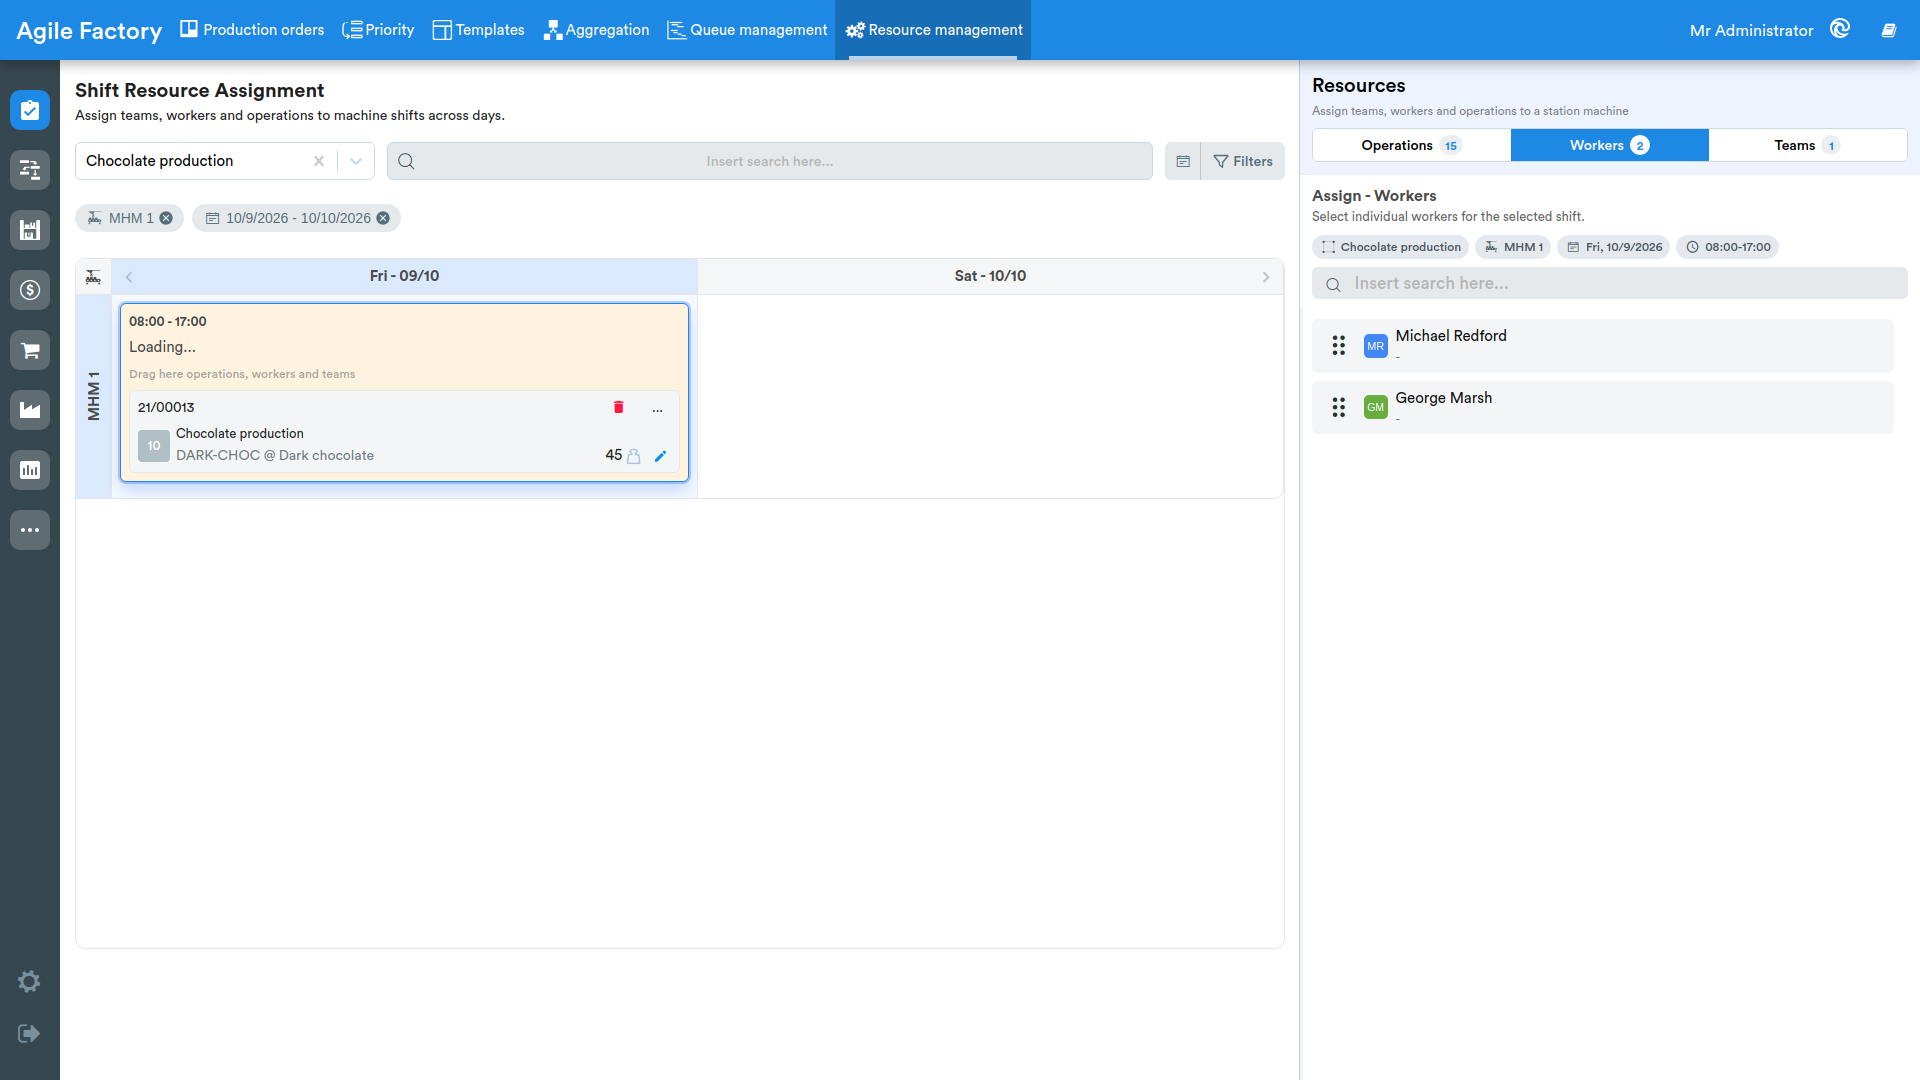Select the Sat - 10/10 column header
The height and width of the screenshot is (1080, 1920).
[990, 276]
